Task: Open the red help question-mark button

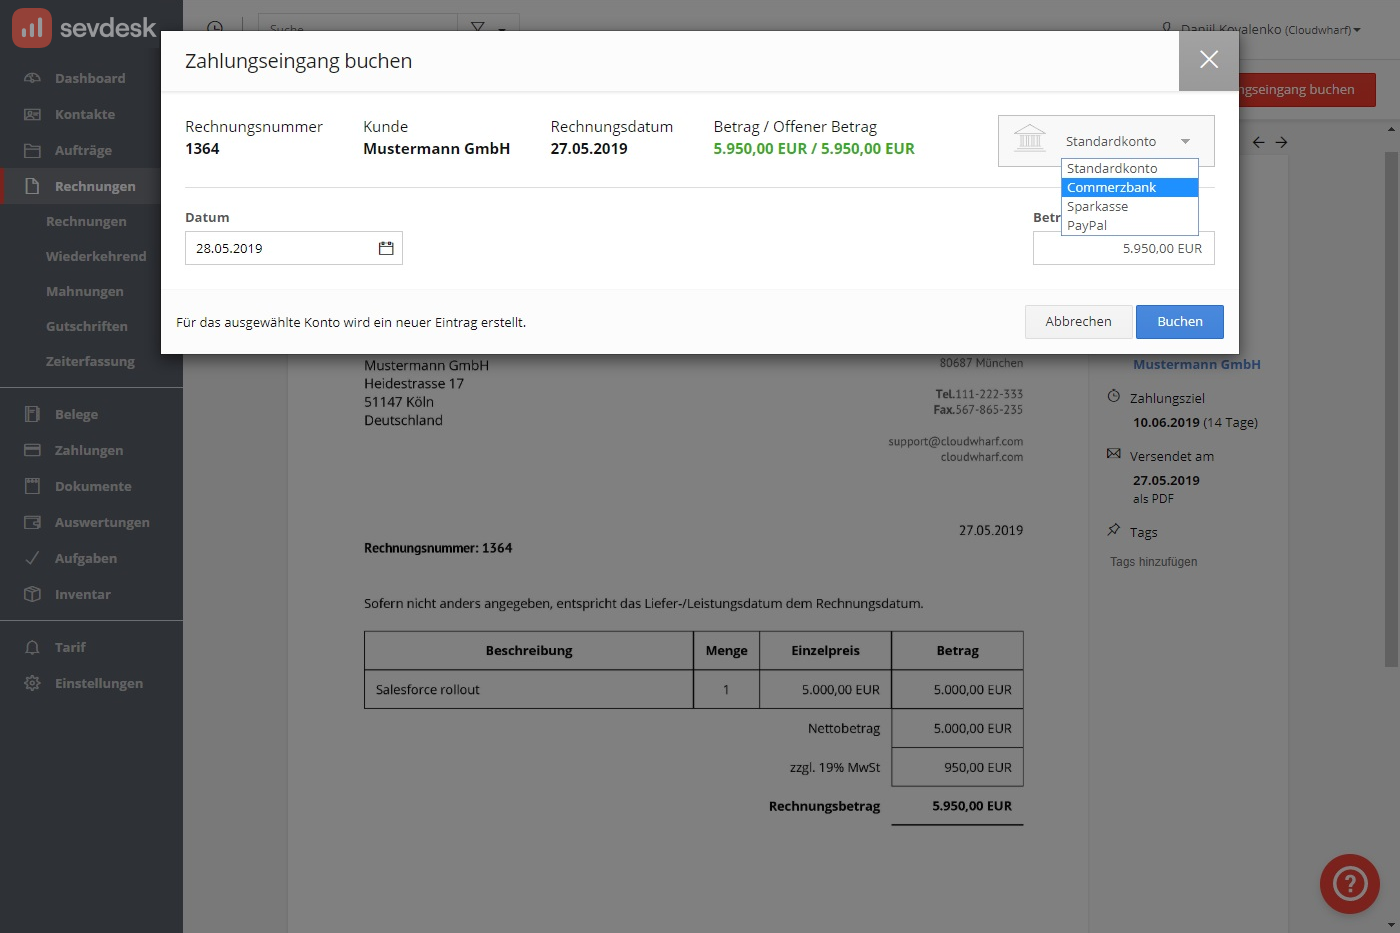Action: coord(1350,884)
